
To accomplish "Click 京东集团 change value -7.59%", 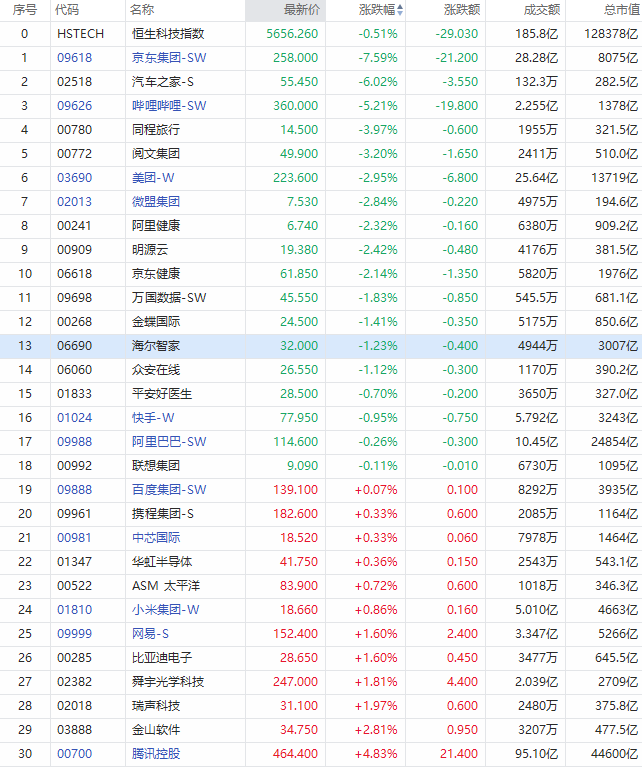I will [378, 58].
